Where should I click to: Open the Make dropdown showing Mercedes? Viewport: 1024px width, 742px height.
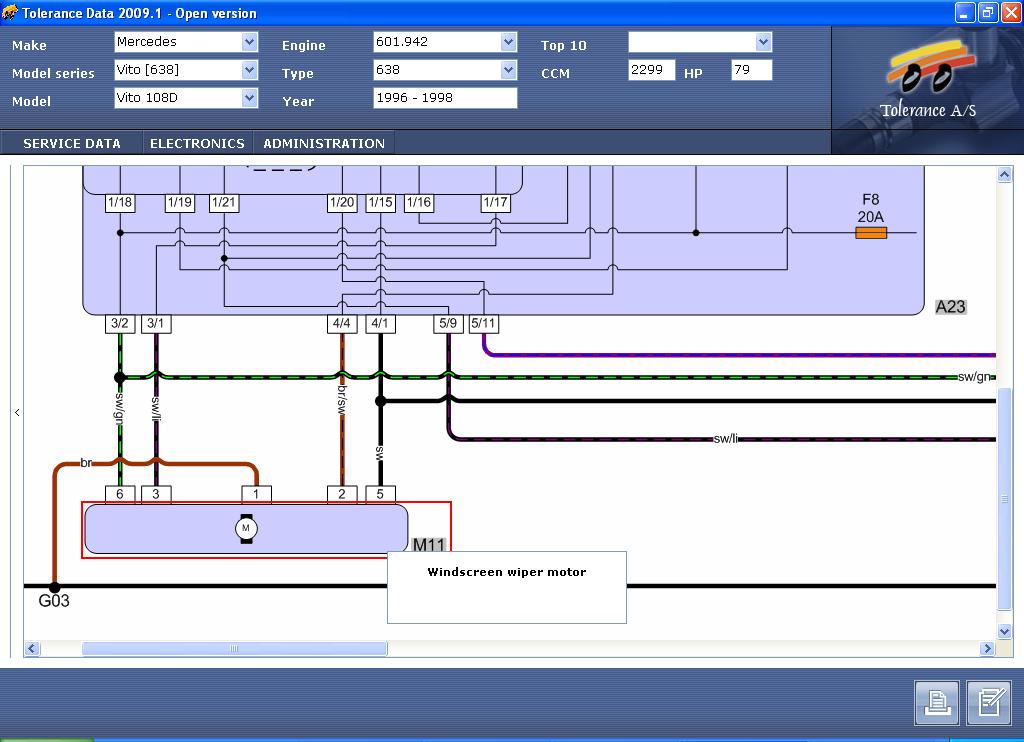(x=186, y=42)
